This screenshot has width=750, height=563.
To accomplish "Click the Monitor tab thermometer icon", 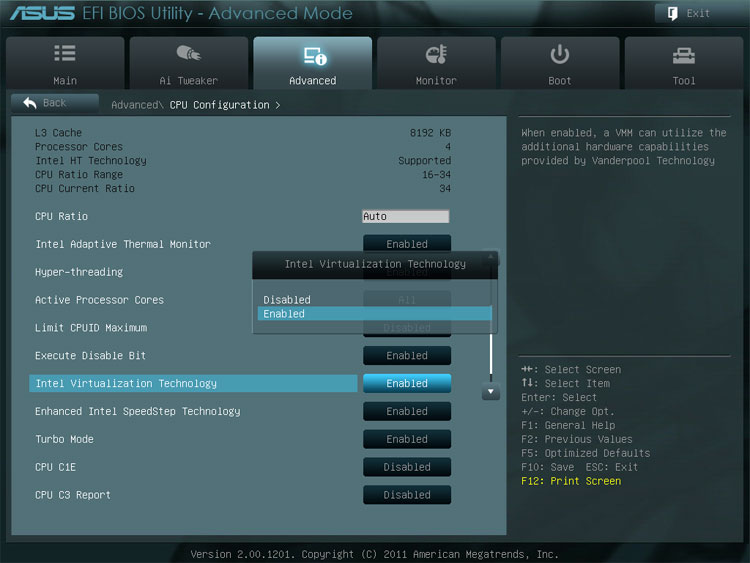I will (x=436, y=54).
